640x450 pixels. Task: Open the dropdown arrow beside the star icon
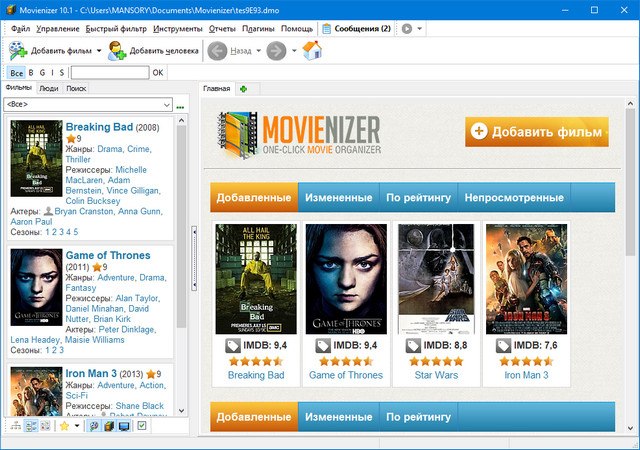coord(78,426)
